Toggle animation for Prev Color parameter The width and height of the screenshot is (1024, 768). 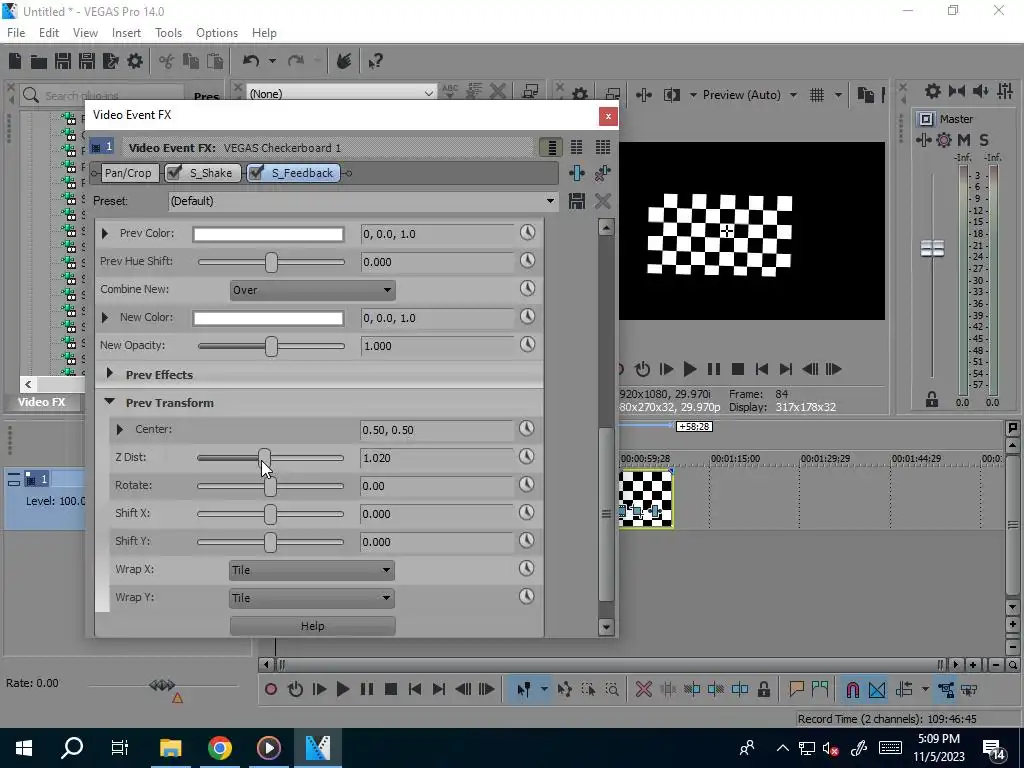tap(527, 232)
